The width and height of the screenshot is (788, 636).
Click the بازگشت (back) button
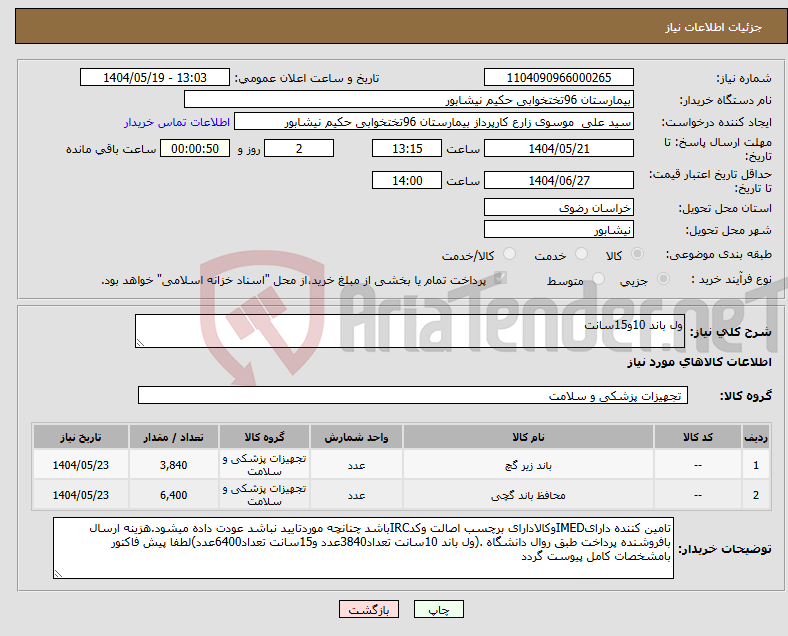pos(368,609)
